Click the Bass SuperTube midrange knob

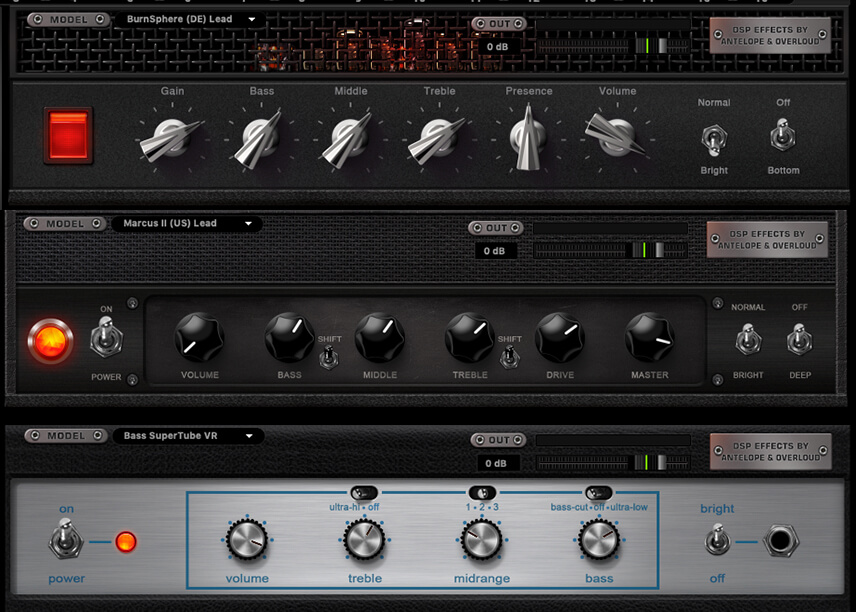482,539
